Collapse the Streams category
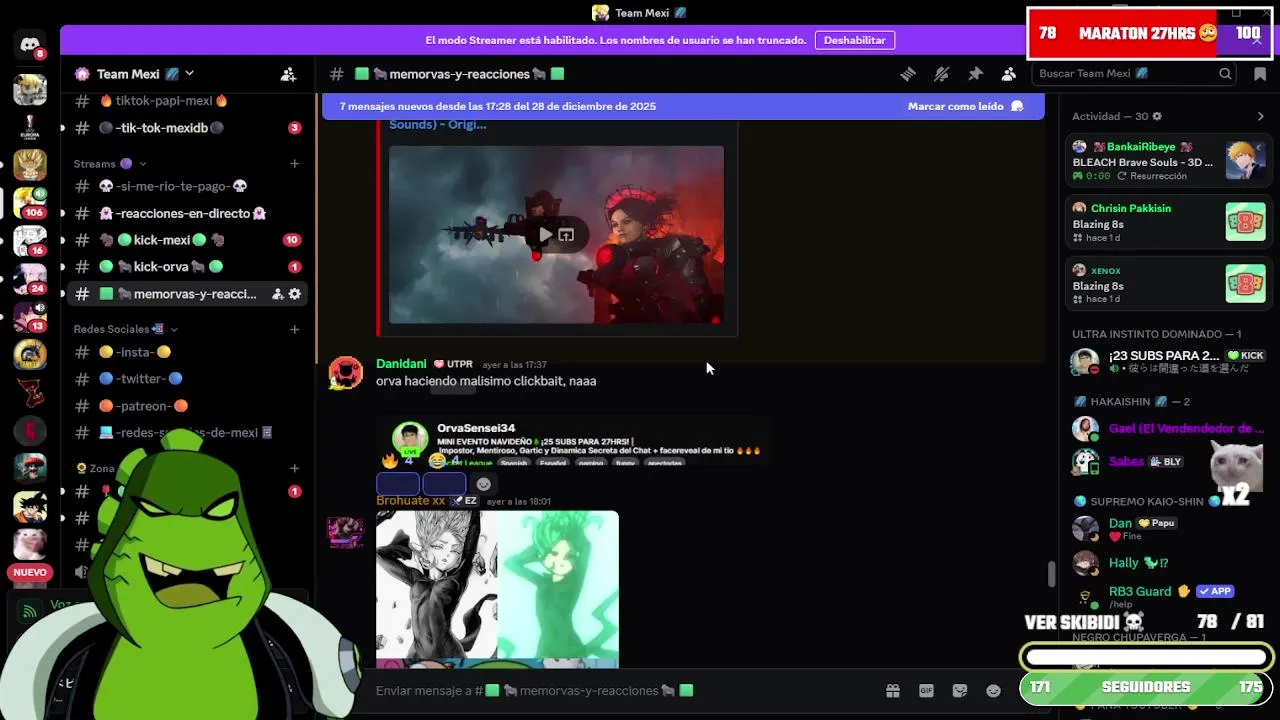The height and width of the screenshot is (720, 1280). [x=110, y=164]
